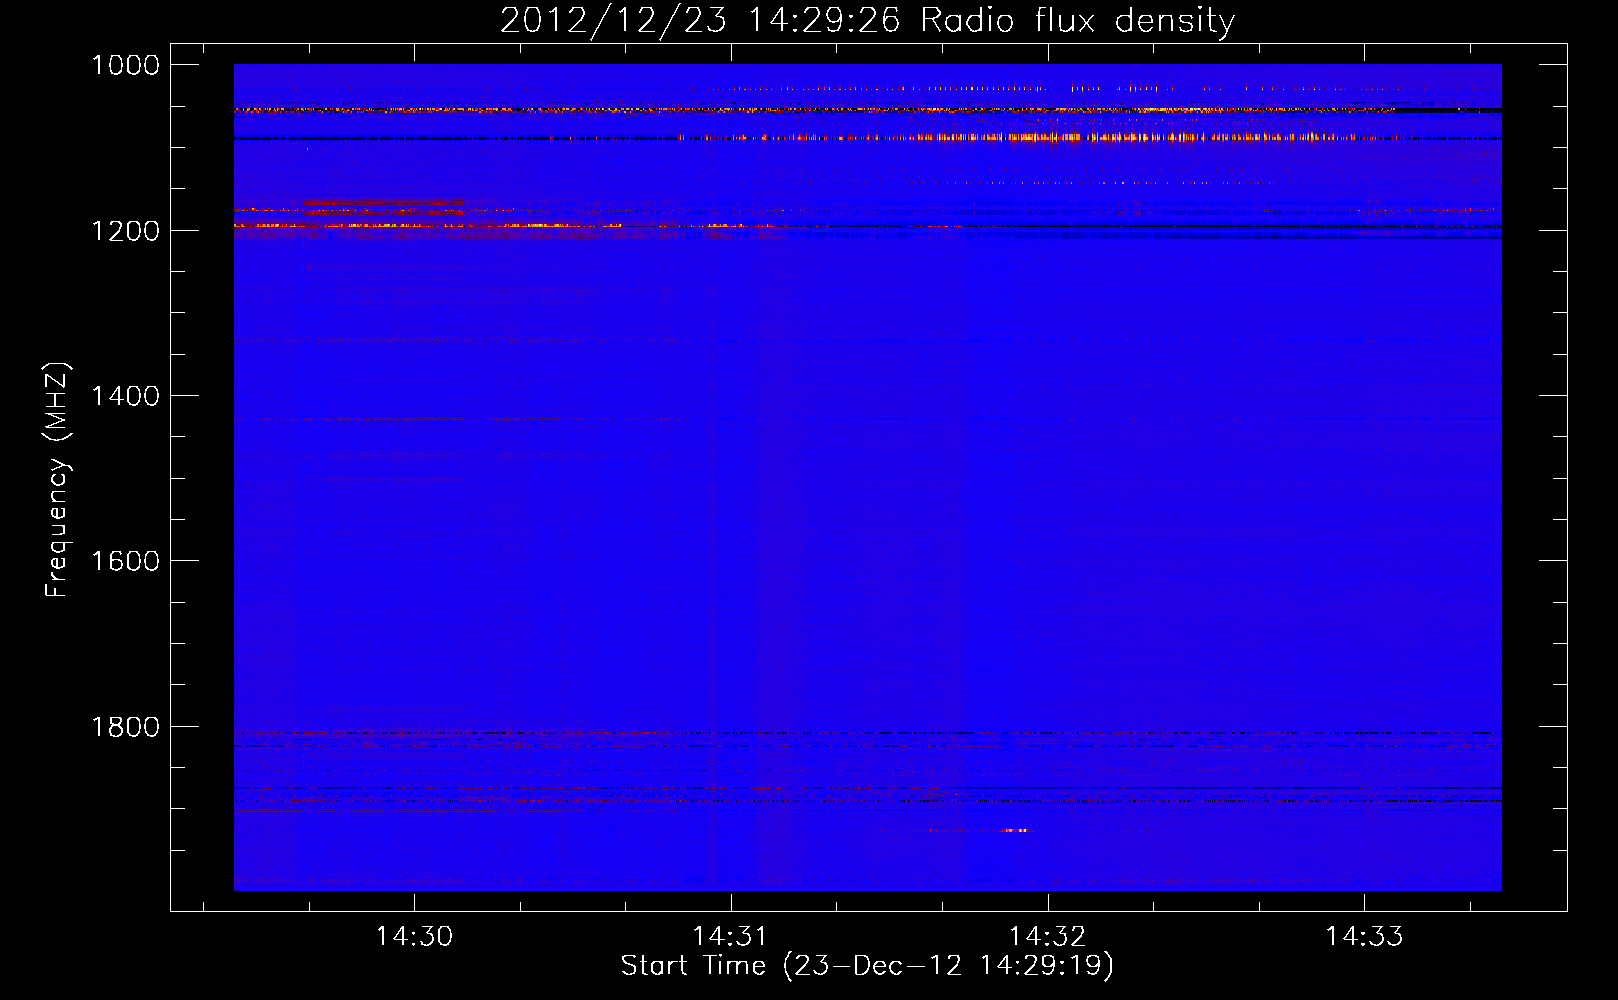Click the 14:31 time tick label
The width and height of the screenshot is (1618, 1000).
pos(731,937)
